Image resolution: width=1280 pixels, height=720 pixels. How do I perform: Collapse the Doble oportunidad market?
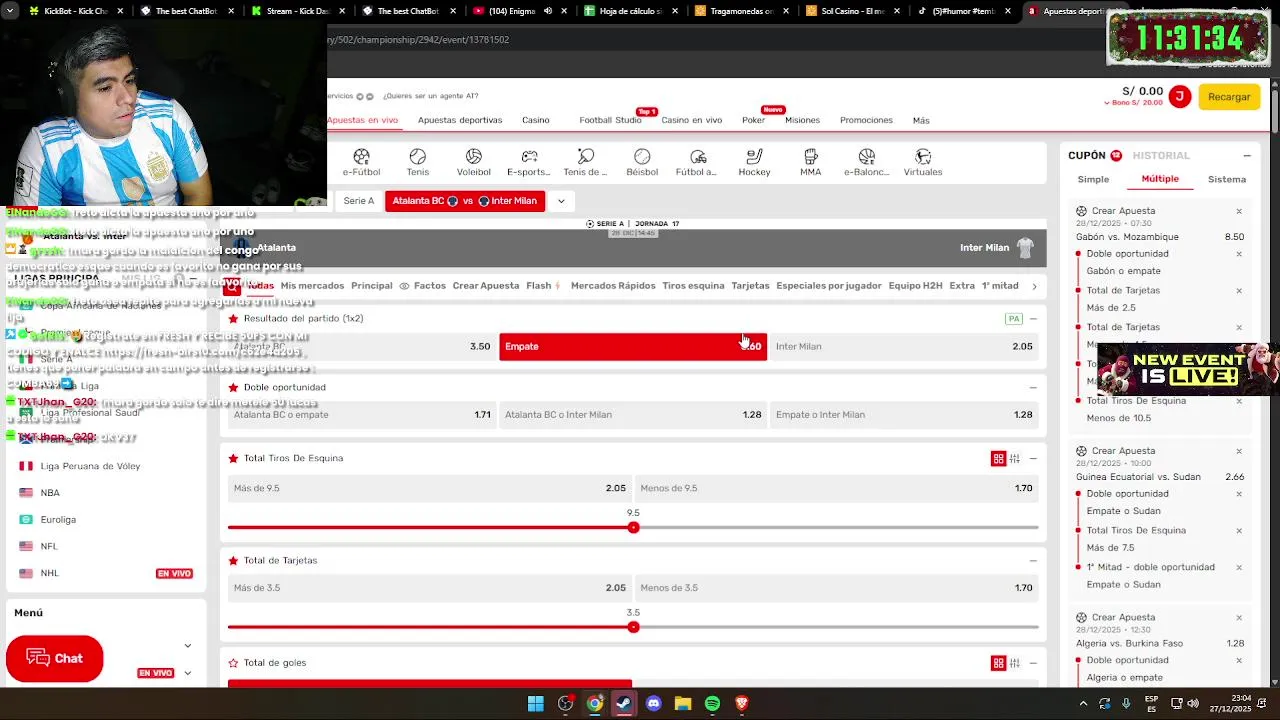[x=1033, y=387]
